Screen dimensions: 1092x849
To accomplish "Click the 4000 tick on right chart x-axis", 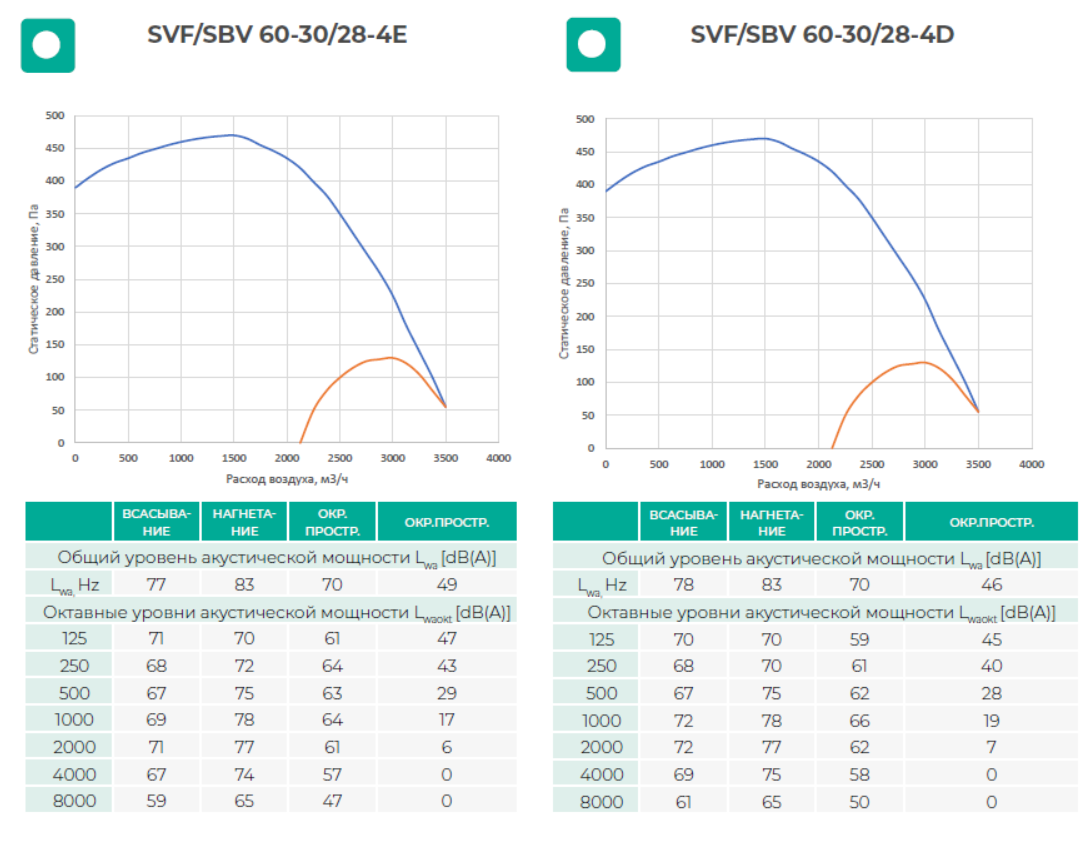I will click(1030, 465).
